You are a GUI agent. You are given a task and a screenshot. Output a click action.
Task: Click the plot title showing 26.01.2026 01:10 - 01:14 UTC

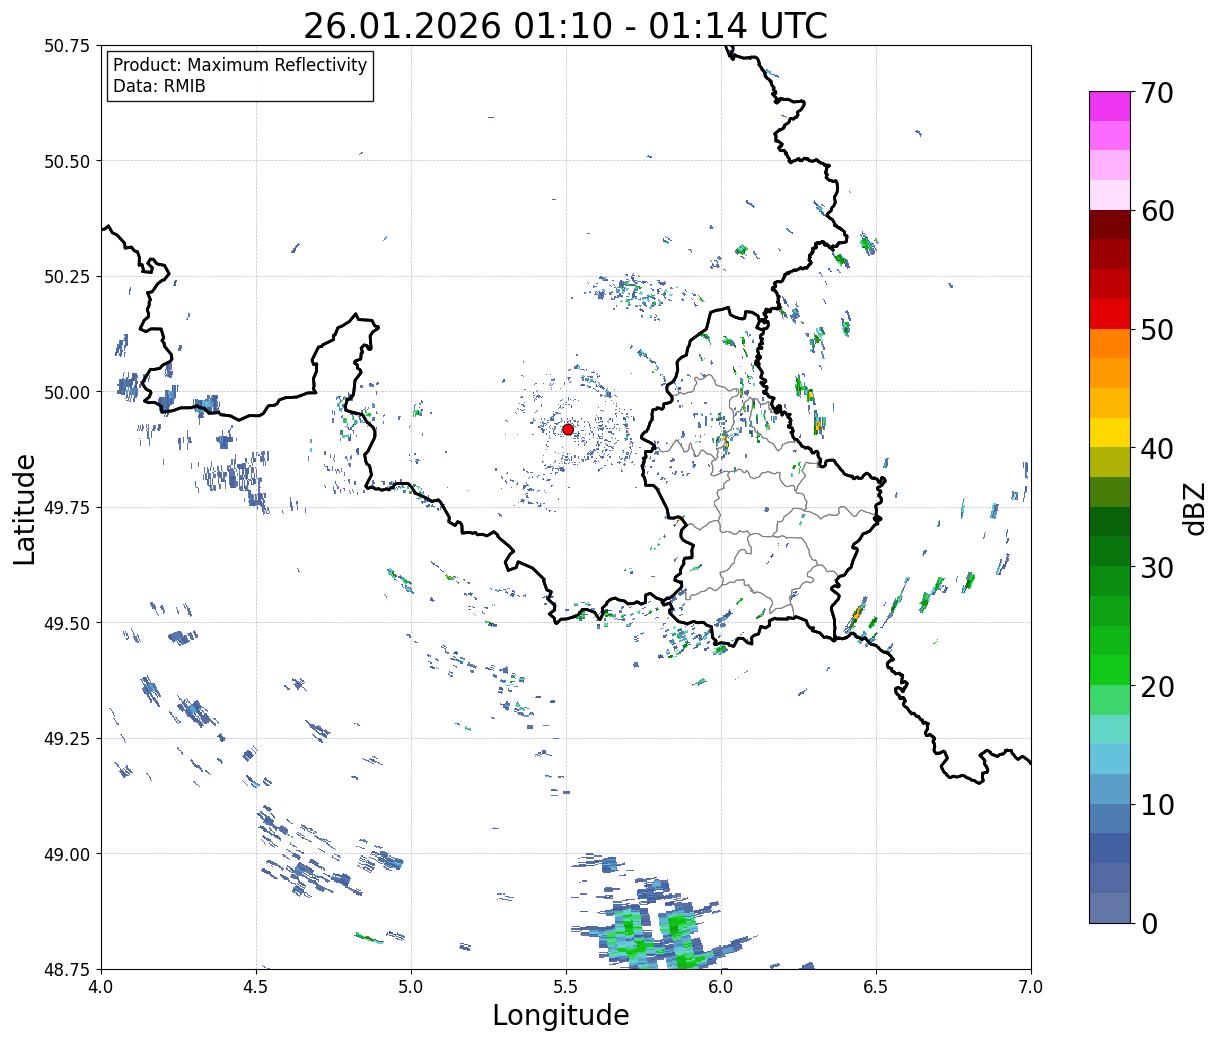click(566, 25)
